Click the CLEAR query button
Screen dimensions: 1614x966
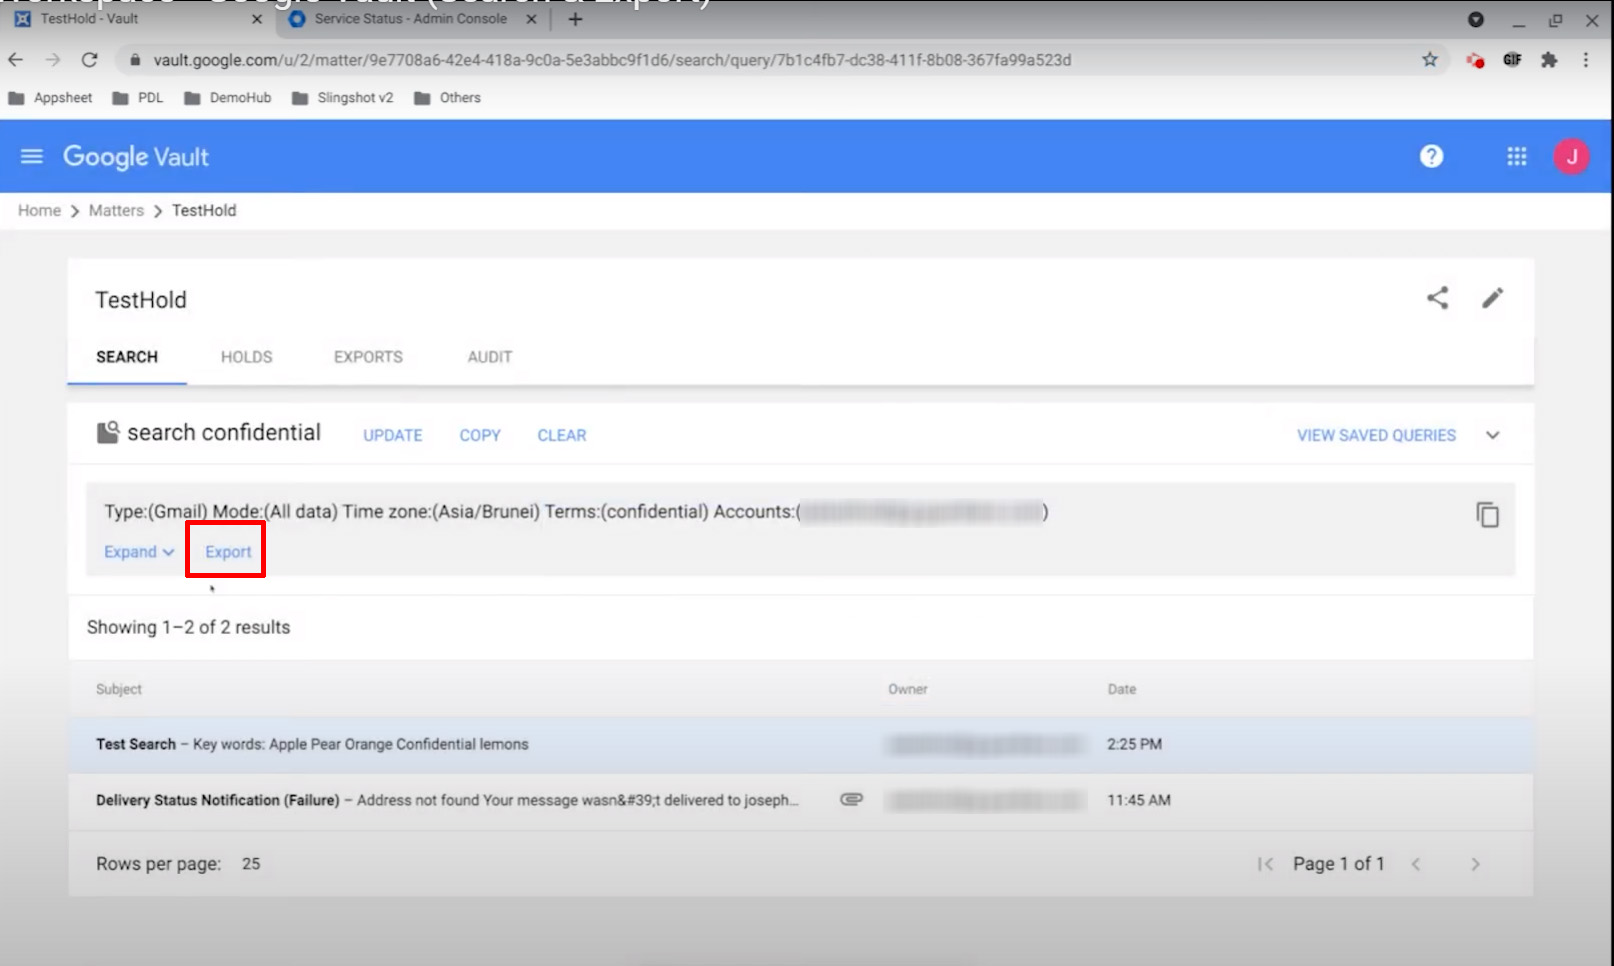(x=562, y=435)
